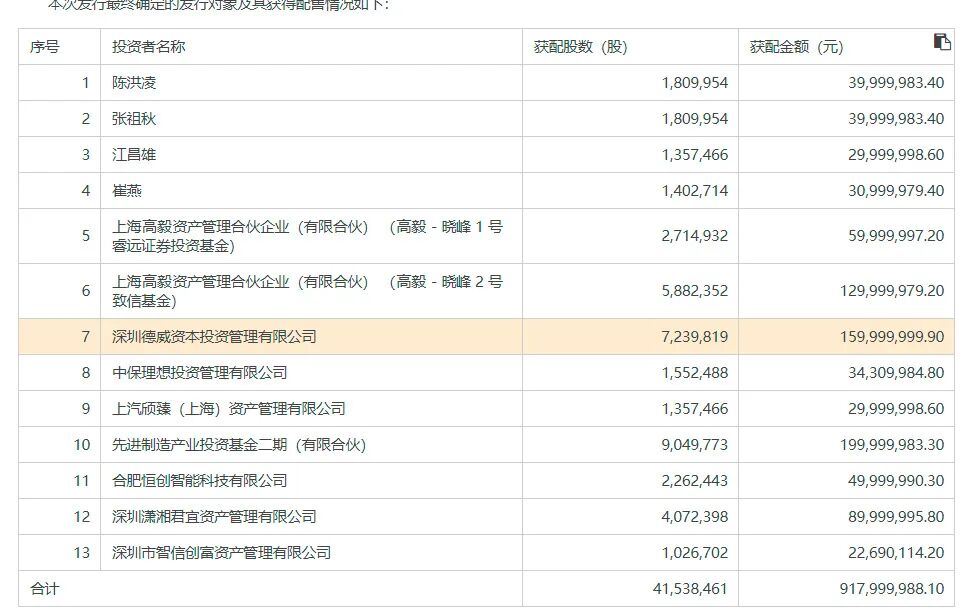964x614 pixels.
Task: Click total amount 917,999,988.10
Action: (x=891, y=589)
